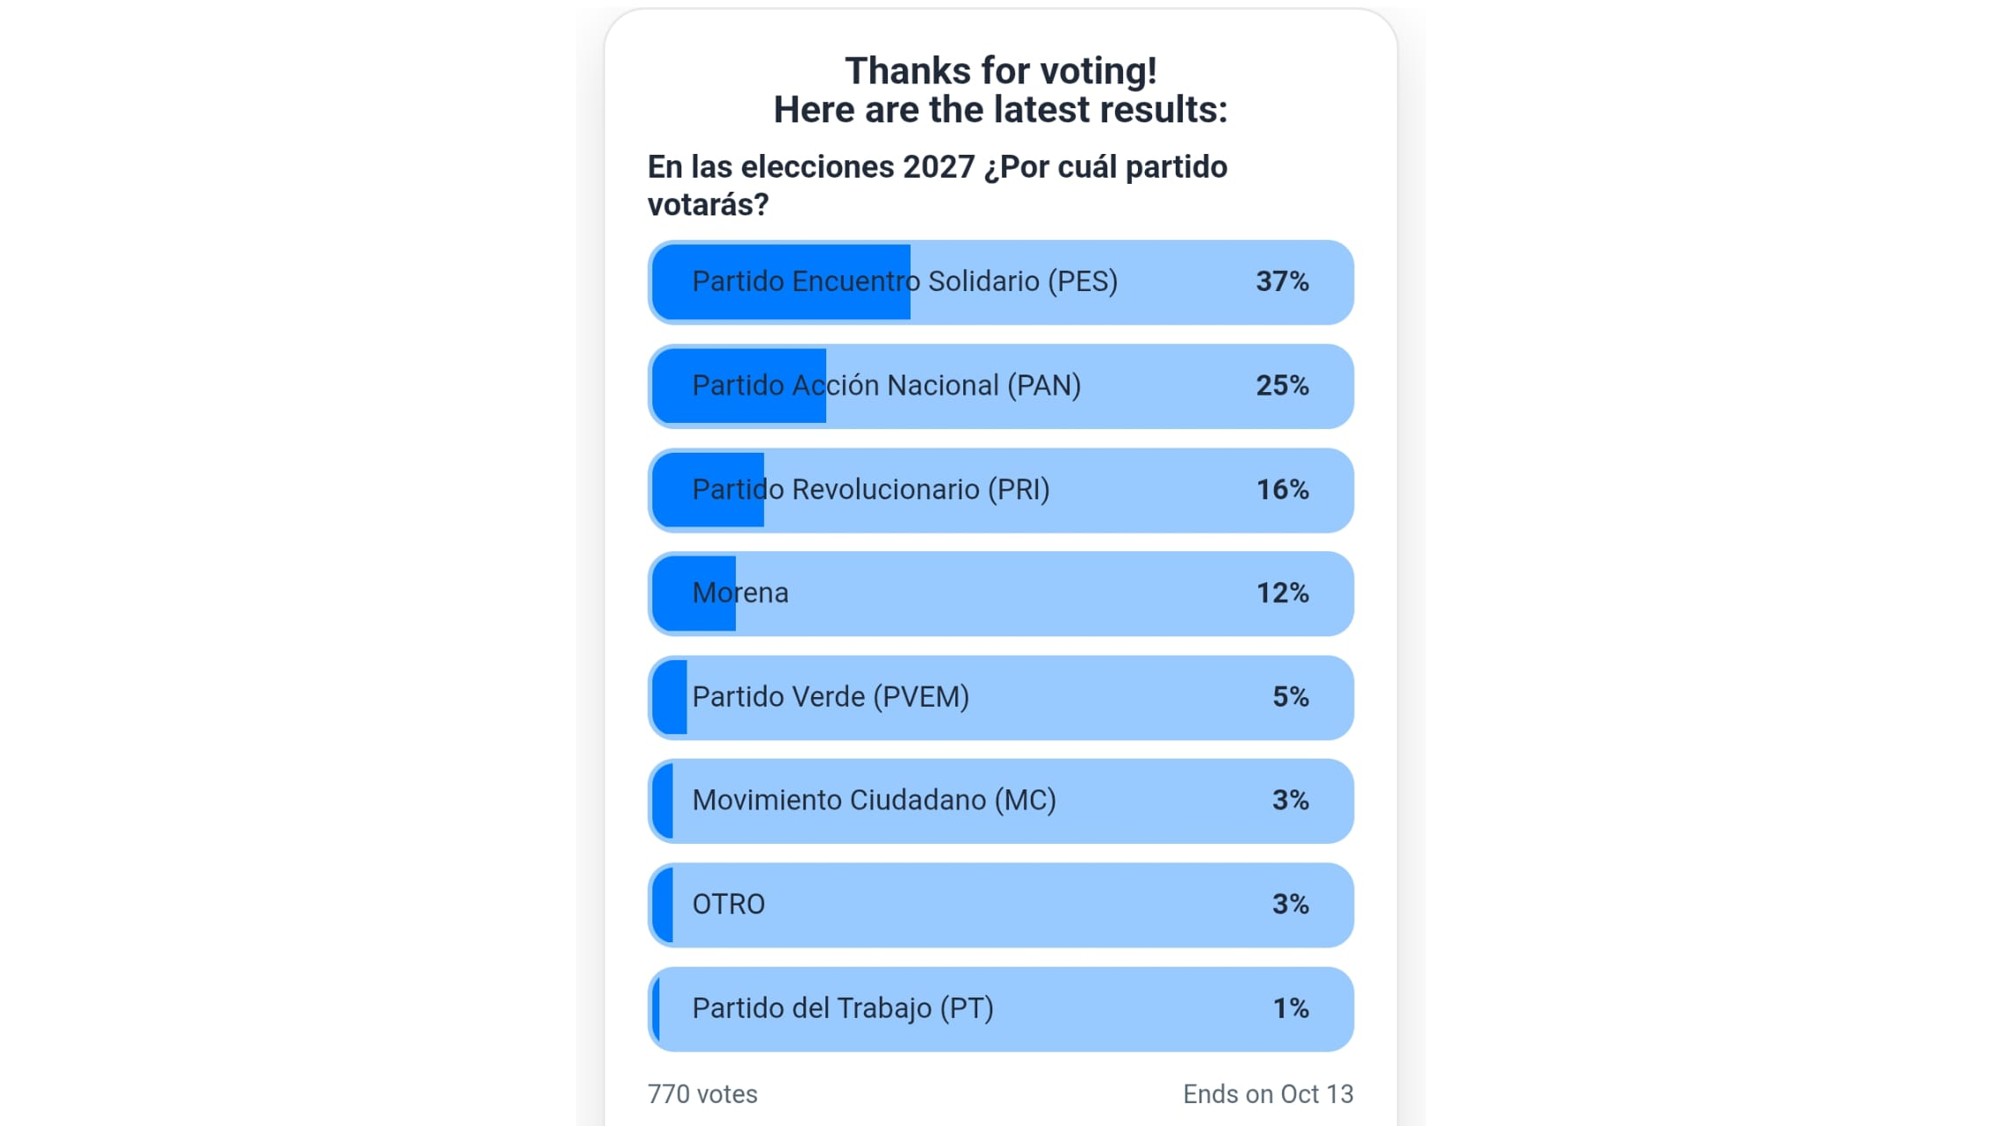Select the Movimiento Ciudadano (MC) label
The height and width of the screenshot is (1127, 2002).
click(x=873, y=801)
